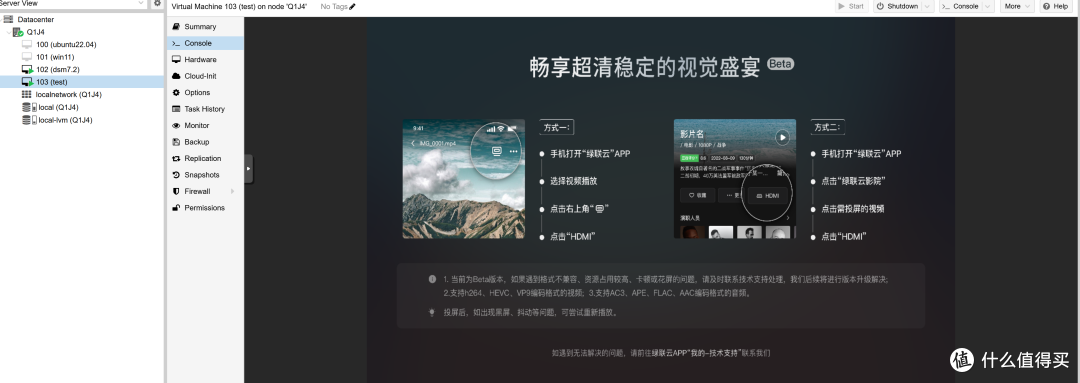Click the cast icon in the first phone thumbnail

(x=497, y=151)
